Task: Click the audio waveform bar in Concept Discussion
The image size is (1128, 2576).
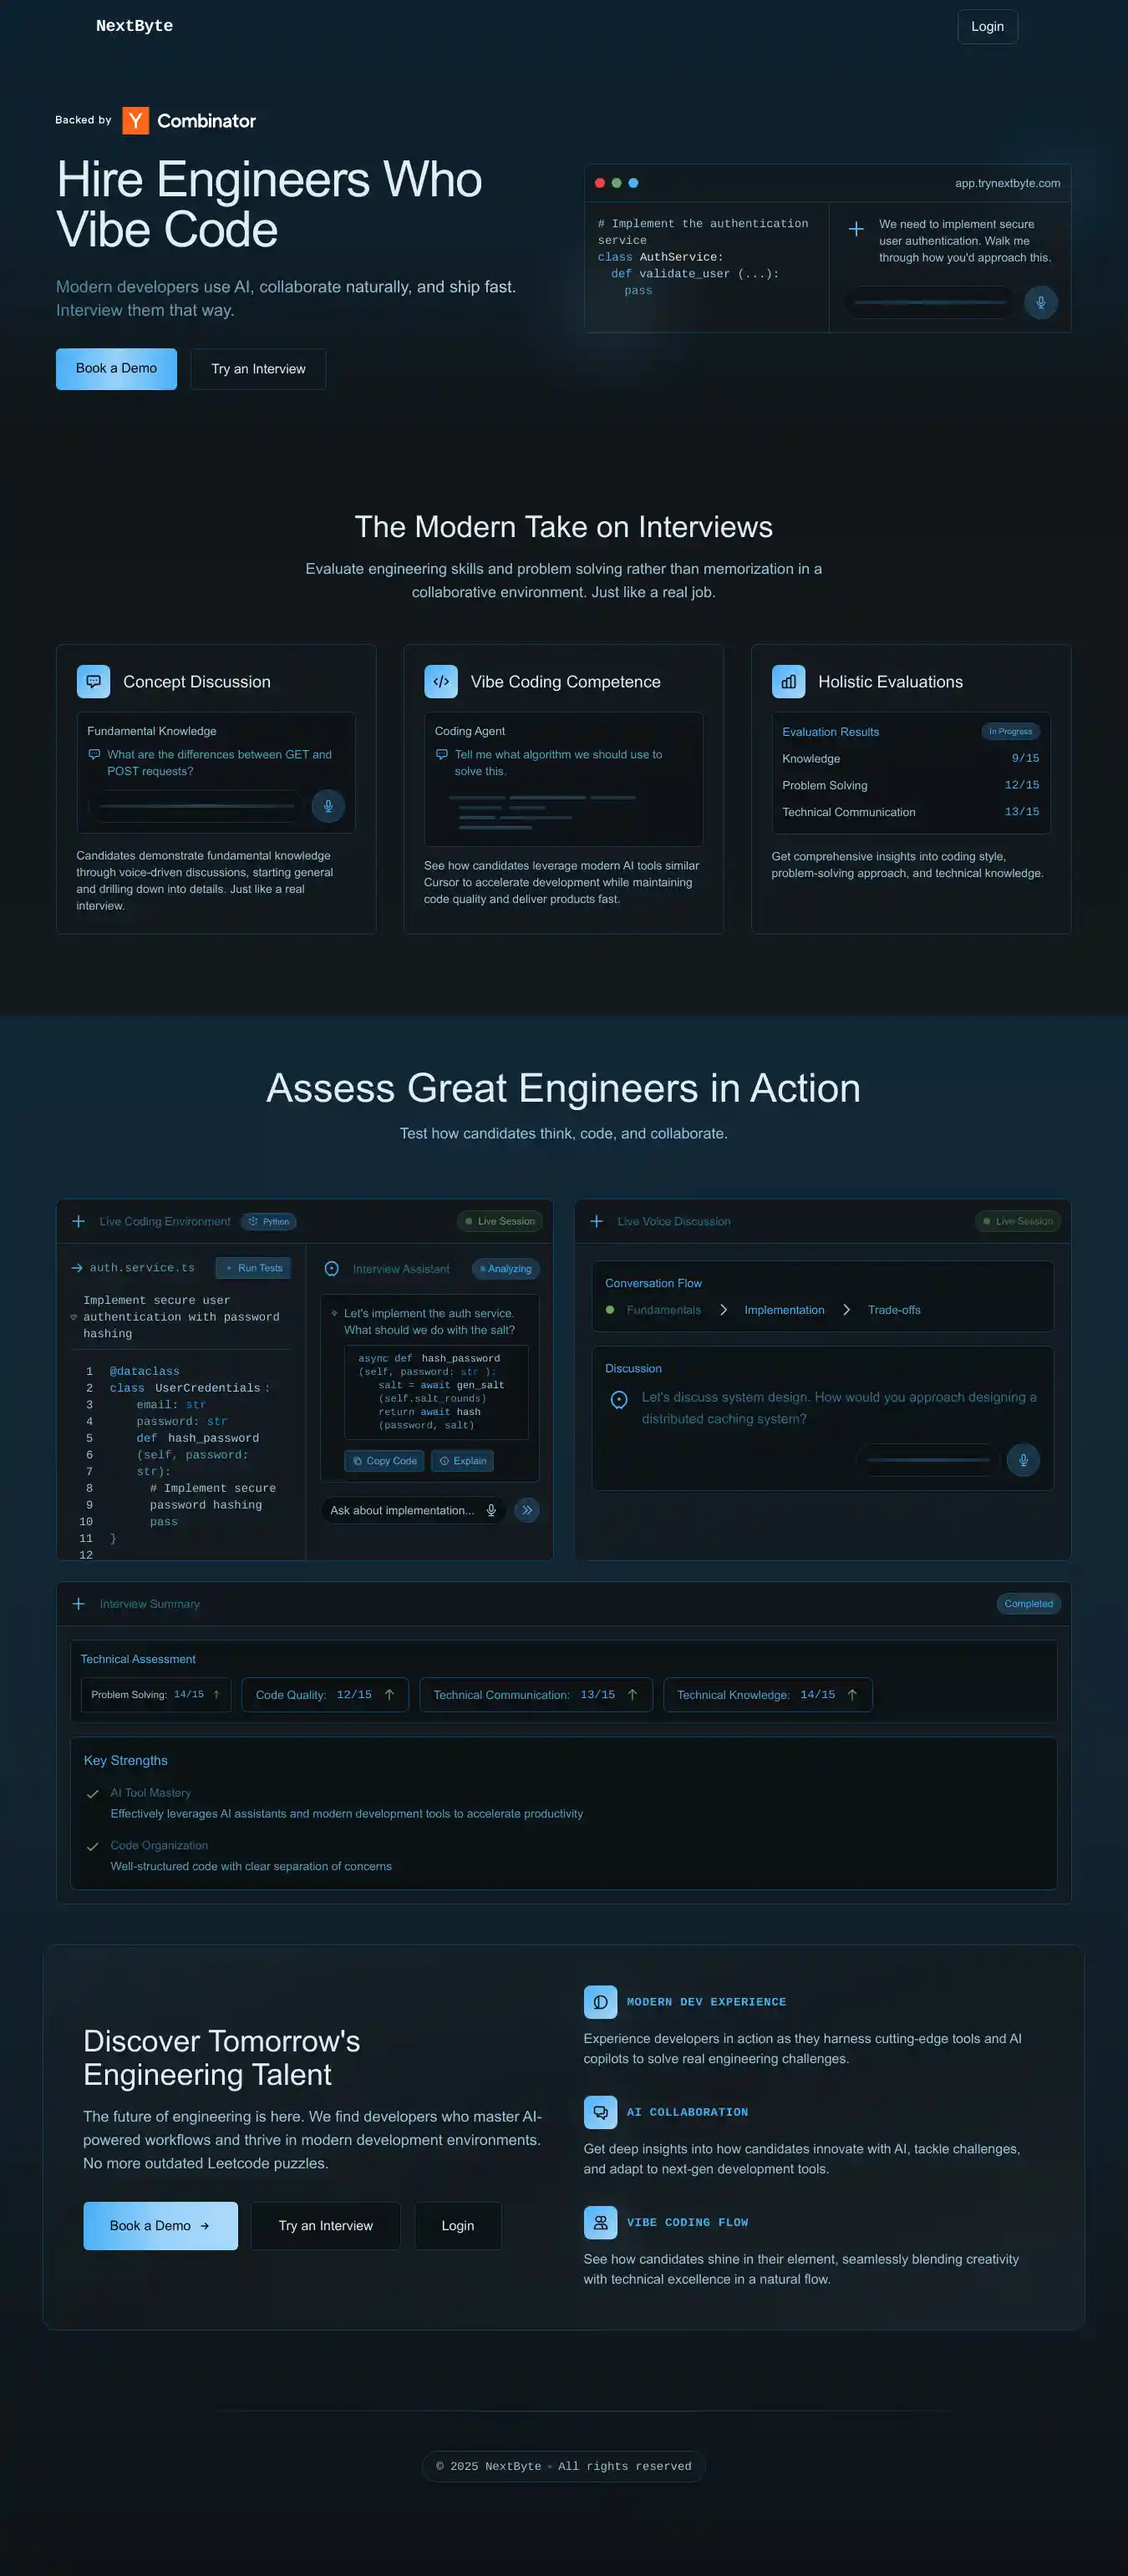Action: tap(196, 805)
